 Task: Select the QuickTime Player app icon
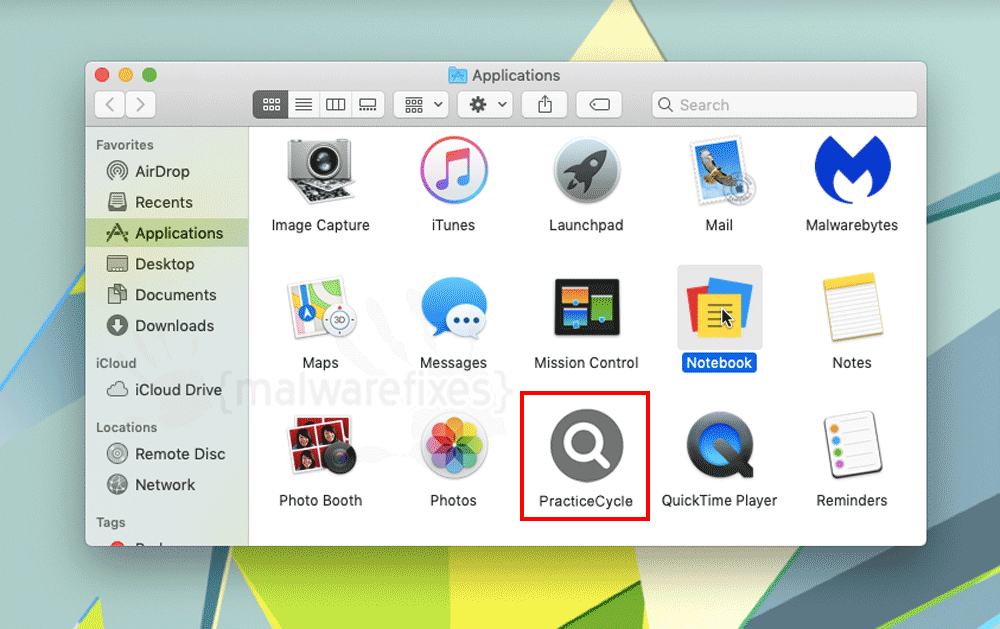719,445
